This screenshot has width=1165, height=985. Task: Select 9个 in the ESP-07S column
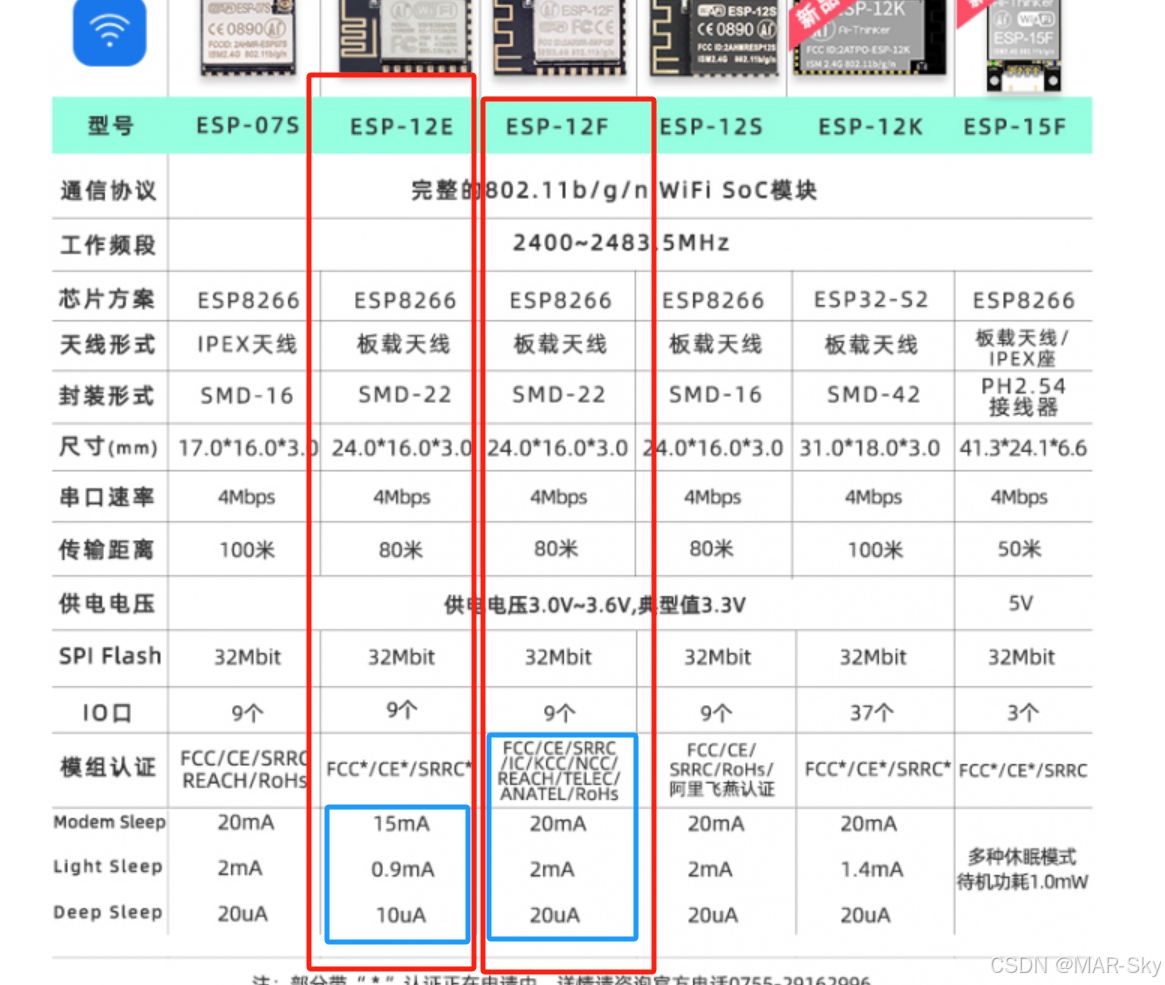247,714
